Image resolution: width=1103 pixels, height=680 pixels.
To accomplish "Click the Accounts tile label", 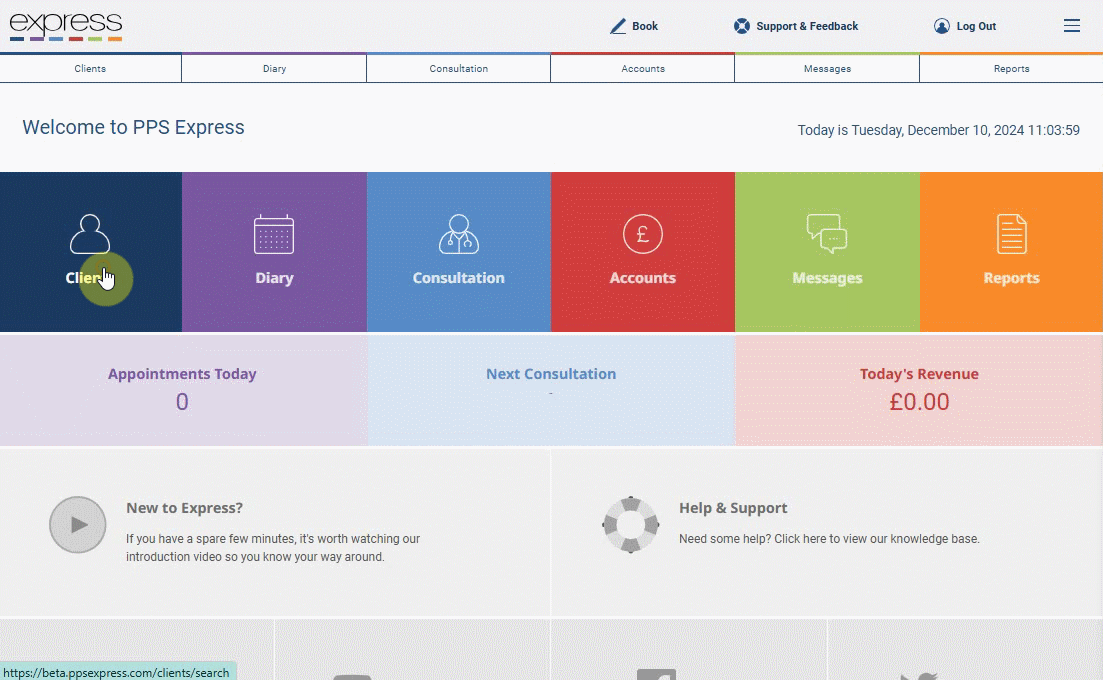I will [643, 278].
